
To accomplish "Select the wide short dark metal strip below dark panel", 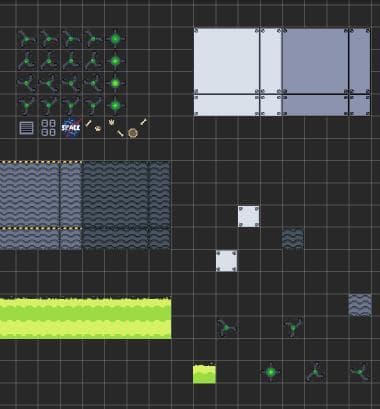I will [x=315, y=105].
